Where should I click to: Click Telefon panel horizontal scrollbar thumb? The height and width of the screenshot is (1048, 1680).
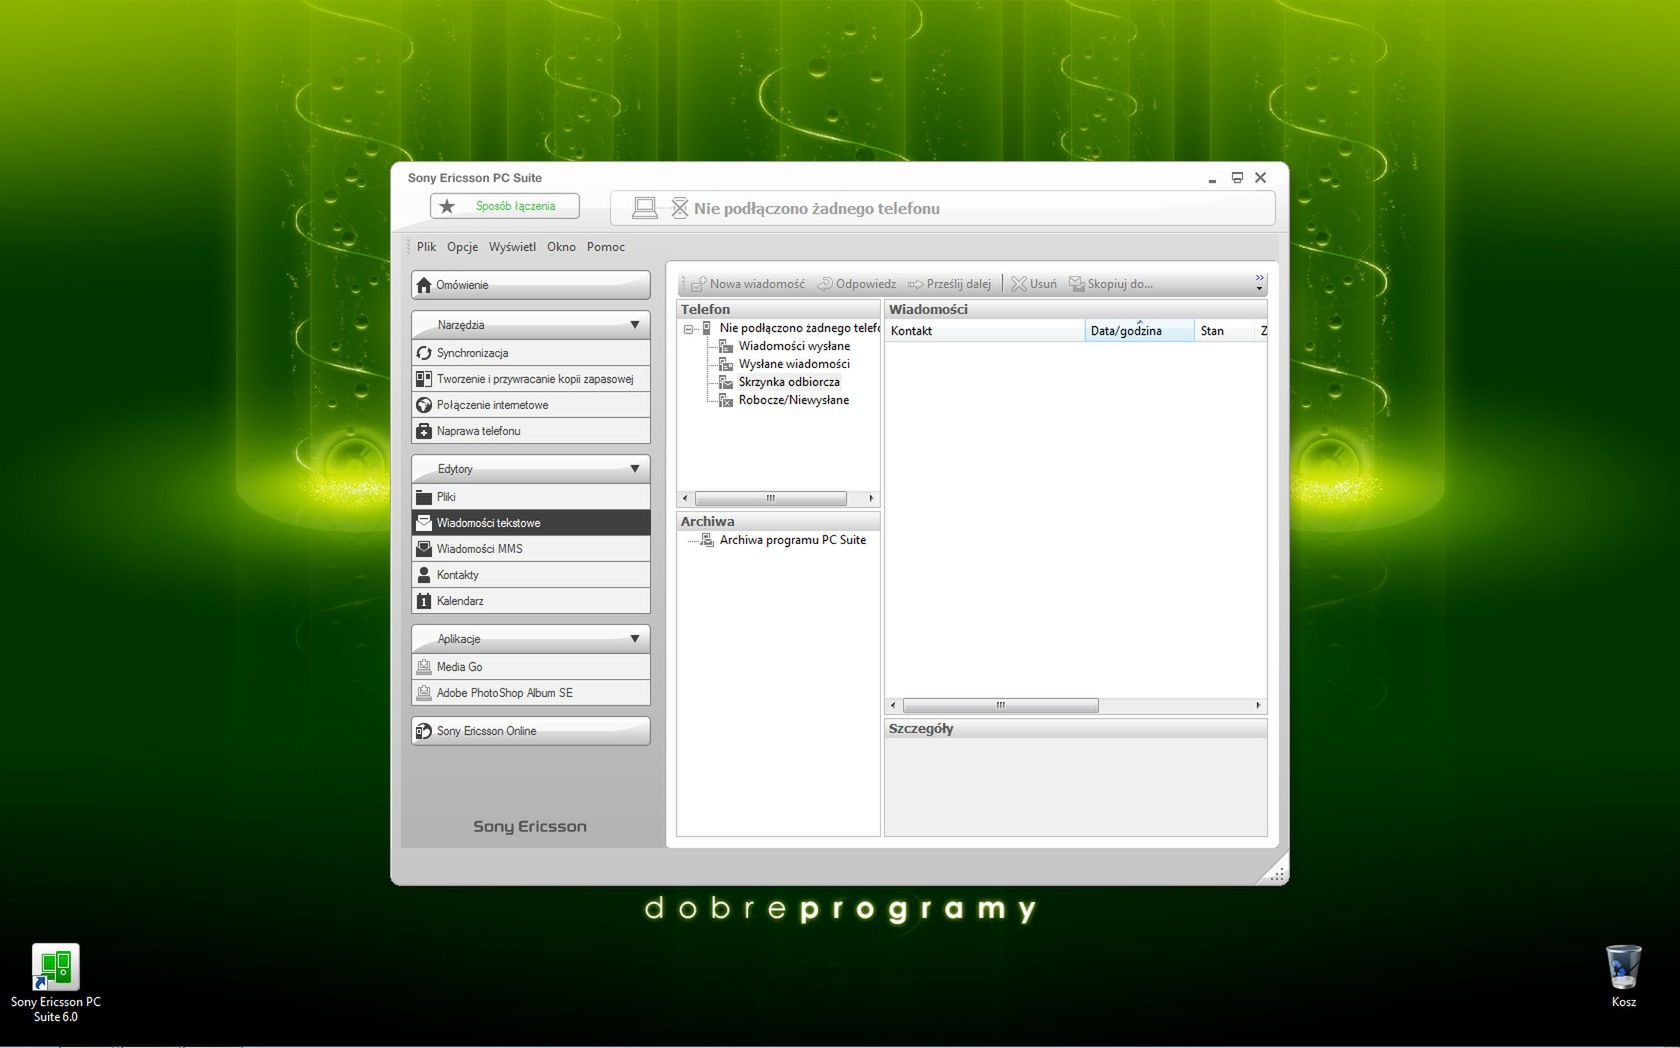click(770, 498)
